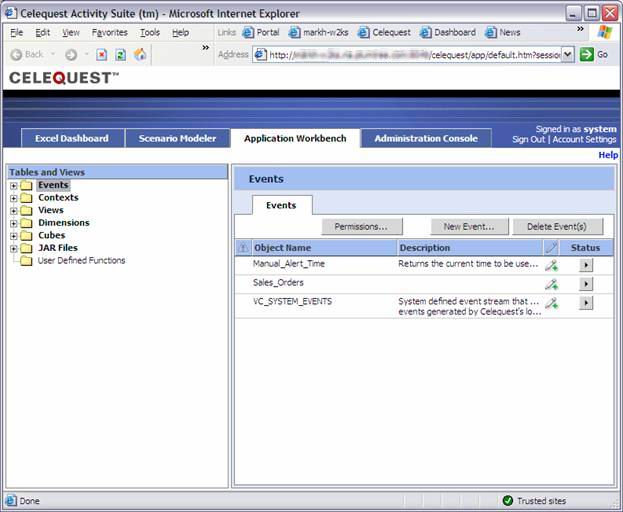Click the New Event... button
623x512 pixels.
(x=469, y=226)
